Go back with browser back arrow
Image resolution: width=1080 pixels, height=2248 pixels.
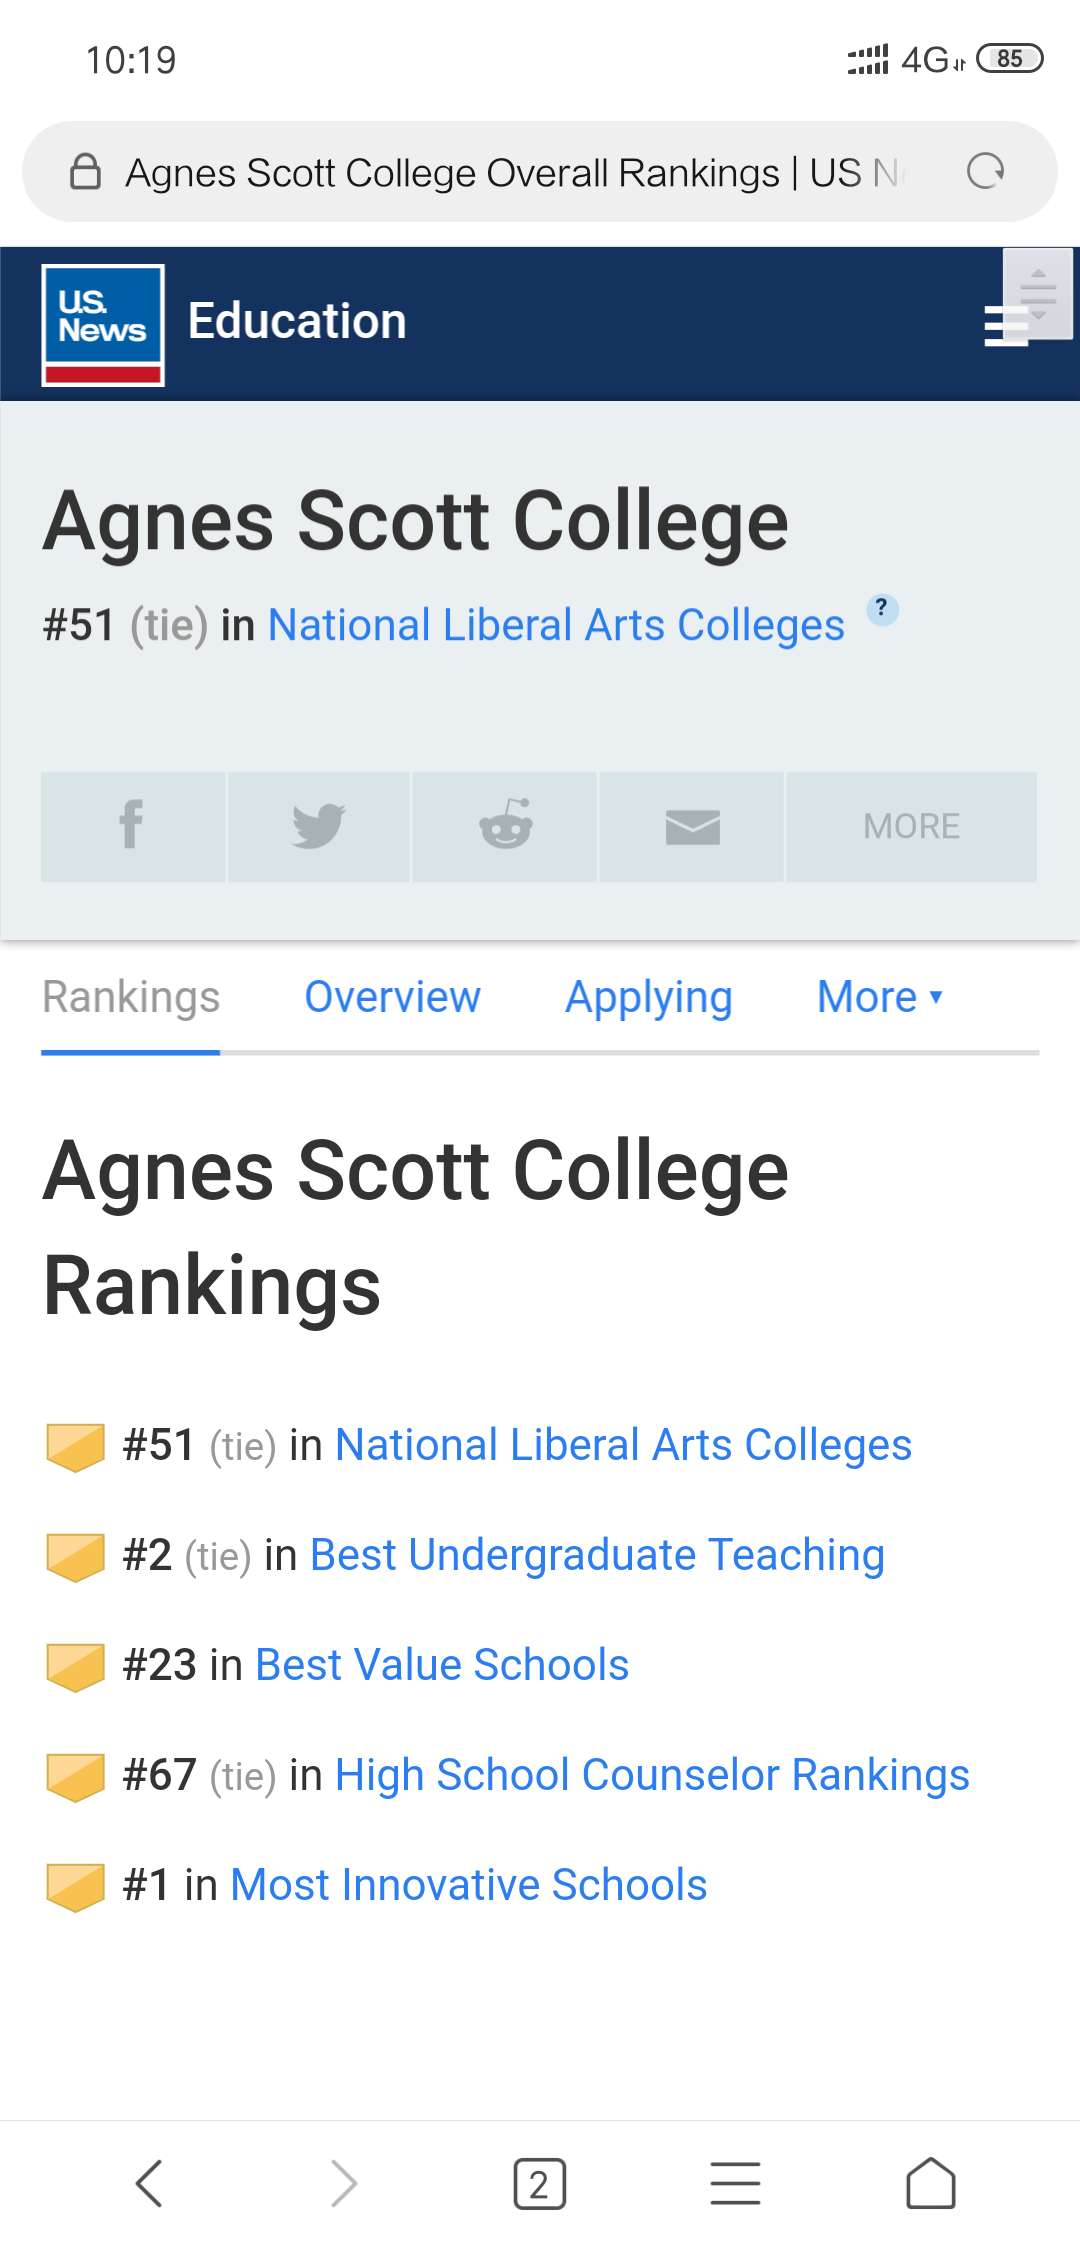tap(149, 2183)
